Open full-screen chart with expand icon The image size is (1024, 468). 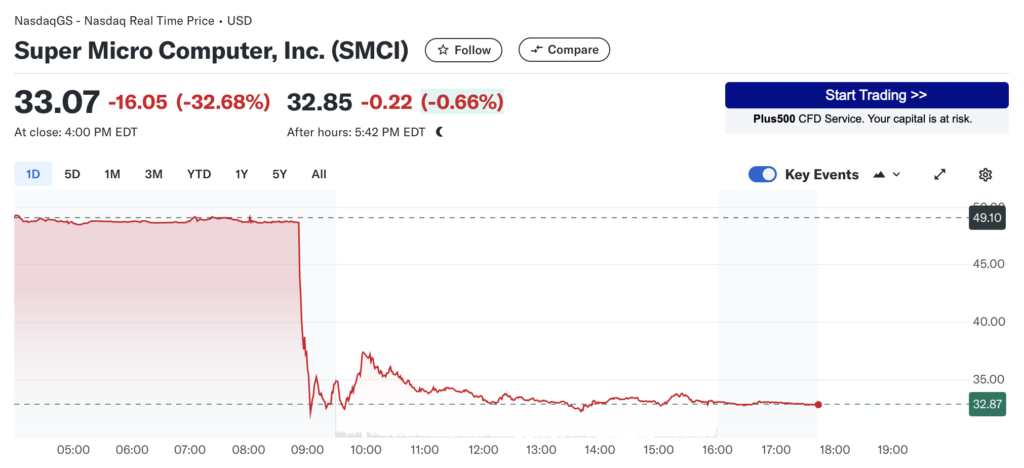pyautogui.click(x=940, y=174)
